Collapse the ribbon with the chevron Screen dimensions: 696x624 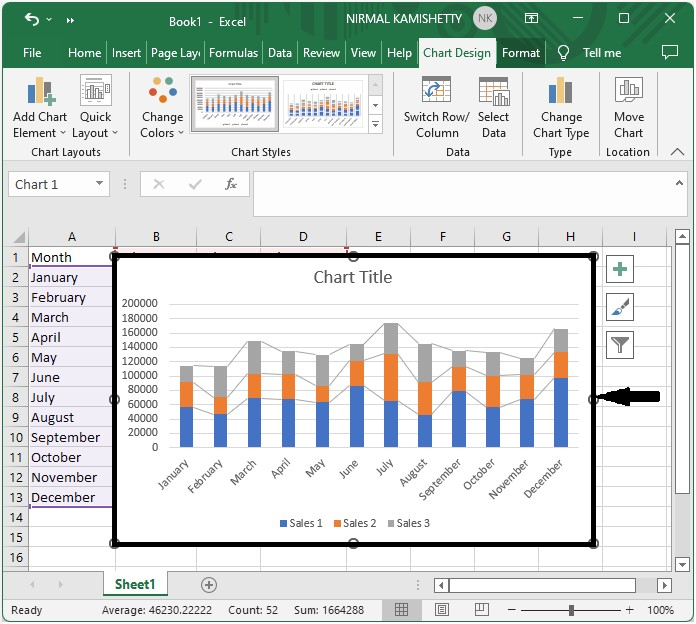tap(677, 152)
